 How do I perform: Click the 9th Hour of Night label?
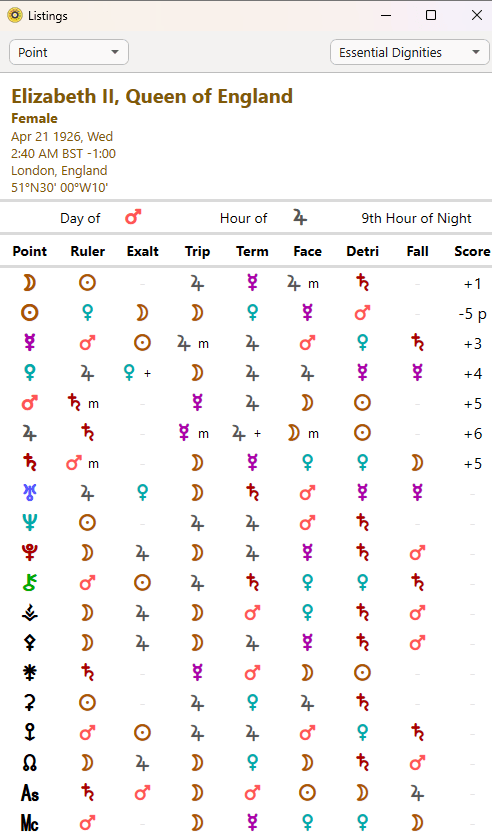click(417, 218)
